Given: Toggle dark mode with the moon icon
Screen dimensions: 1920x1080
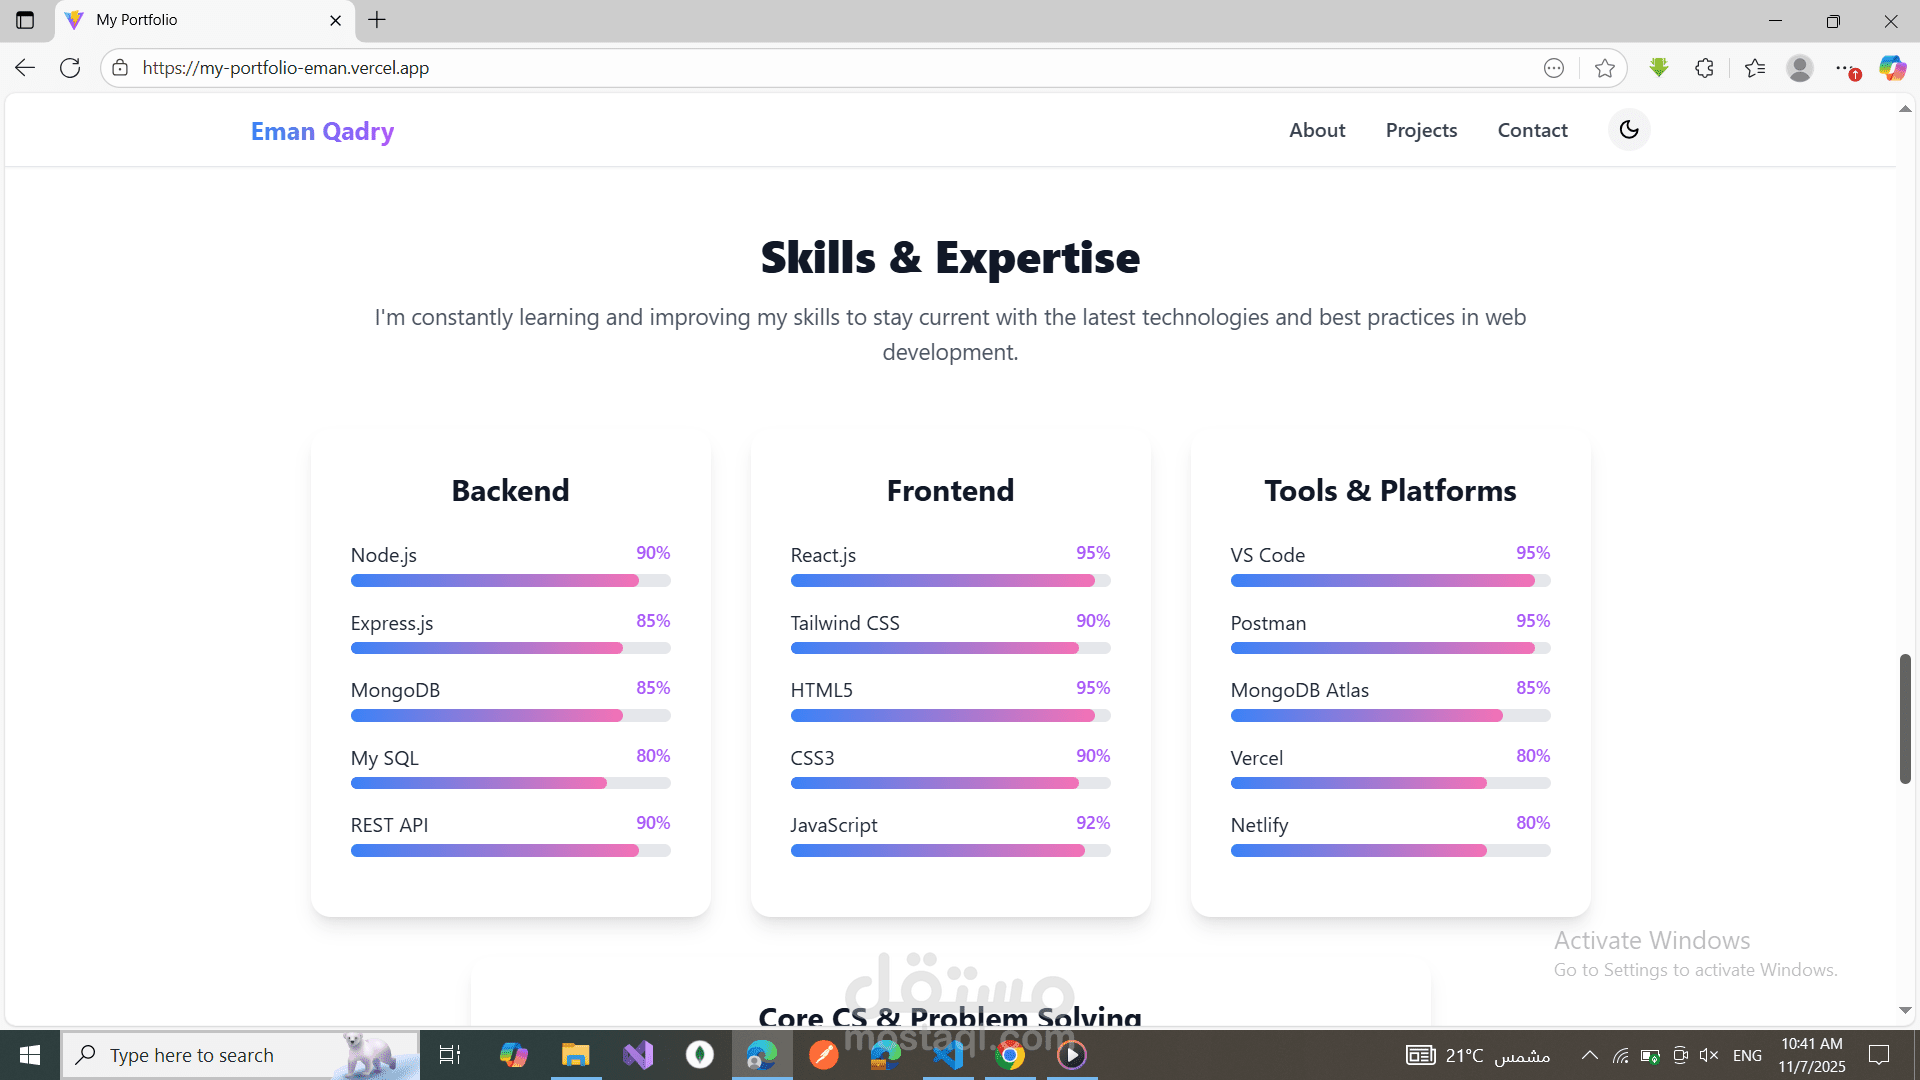Looking at the screenshot, I should point(1629,130).
